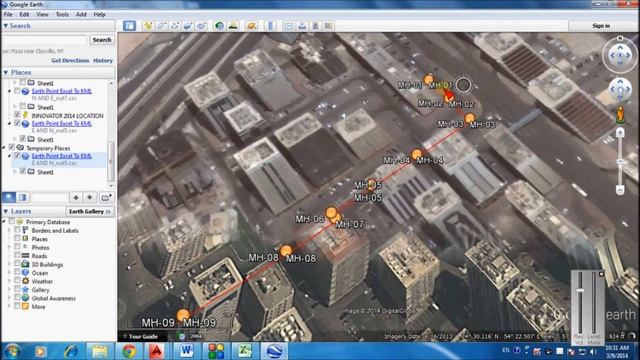
Task: Click the Email toolbar icon
Action: pos(289,26)
